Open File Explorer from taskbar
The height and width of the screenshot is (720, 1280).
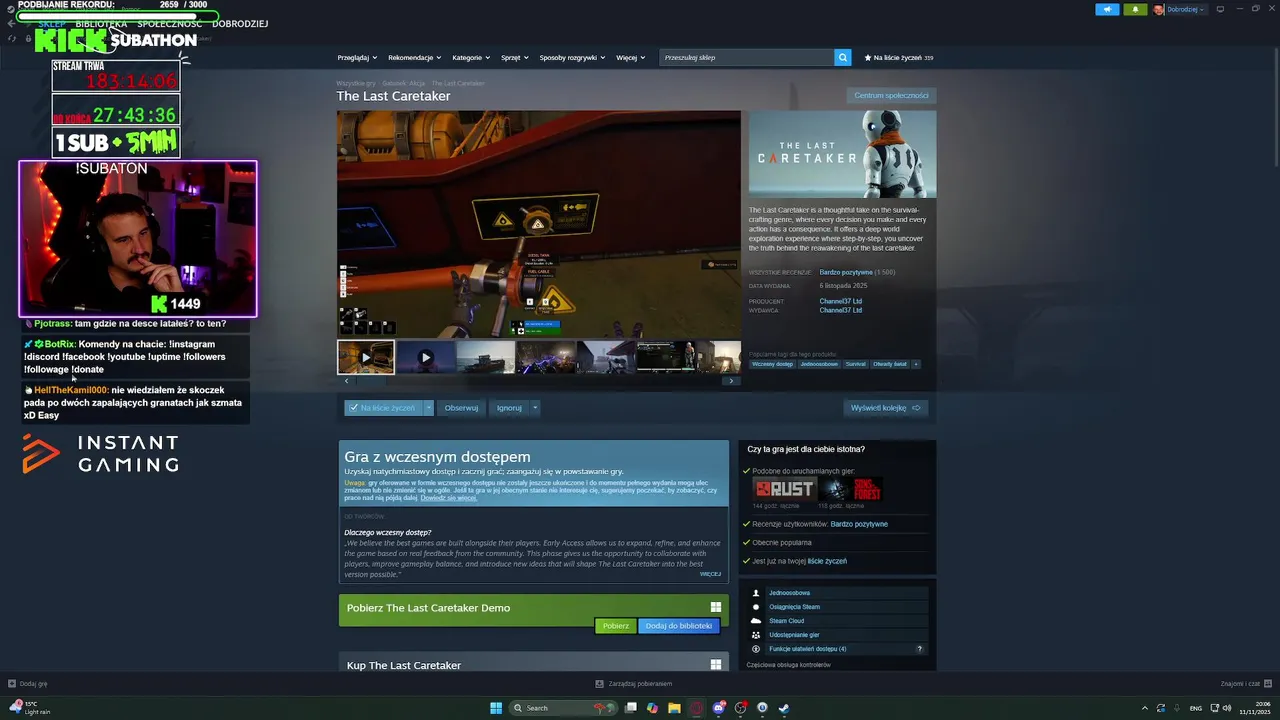pos(674,708)
